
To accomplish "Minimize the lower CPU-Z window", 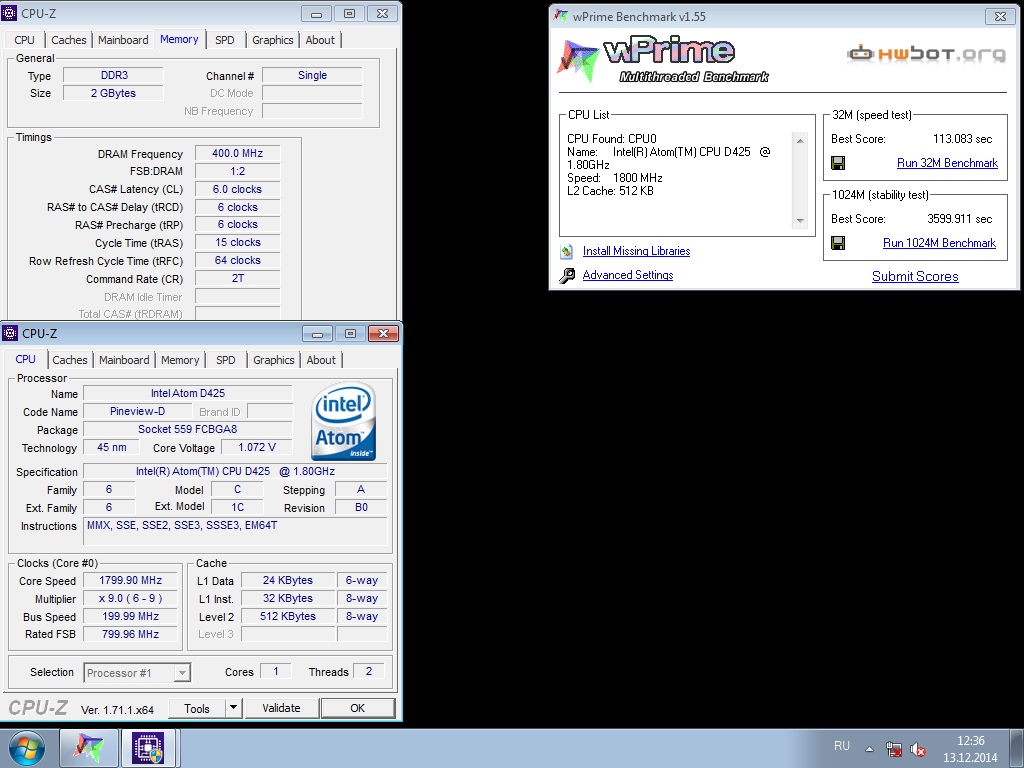I will 317,334.
